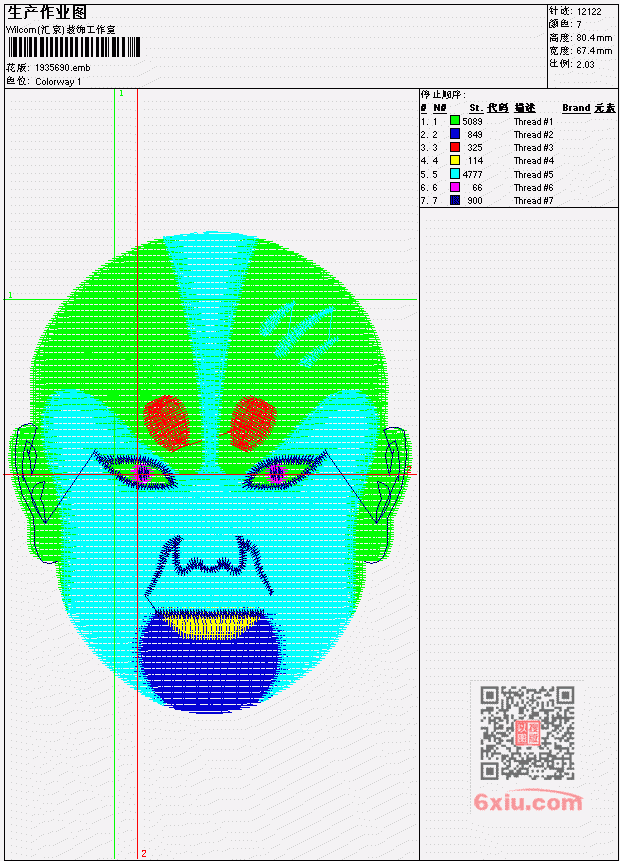Click the stitch count '5089'
Image resolution: width=620 pixels, height=861 pixels.
coord(472,121)
